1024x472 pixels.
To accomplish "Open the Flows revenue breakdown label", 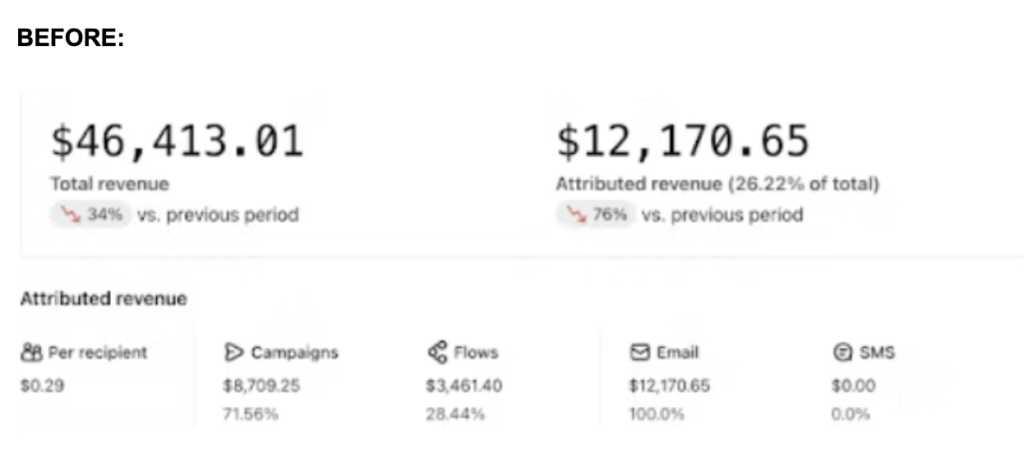I will tap(476, 352).
